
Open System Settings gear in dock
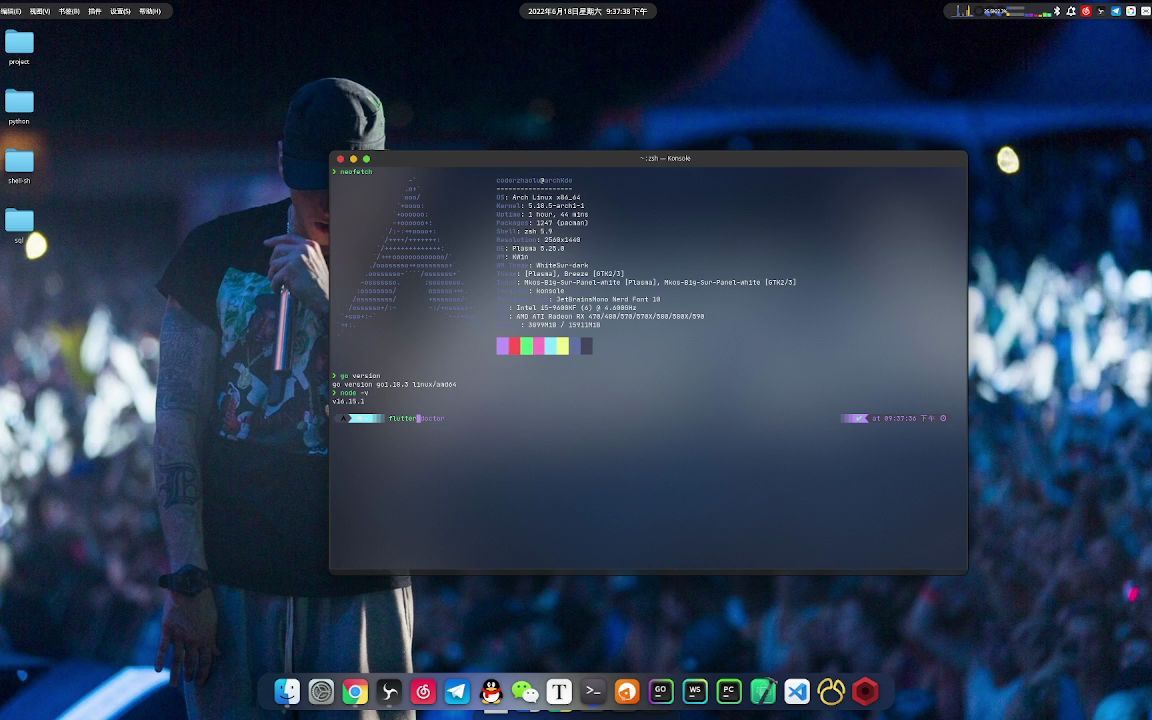coord(321,691)
